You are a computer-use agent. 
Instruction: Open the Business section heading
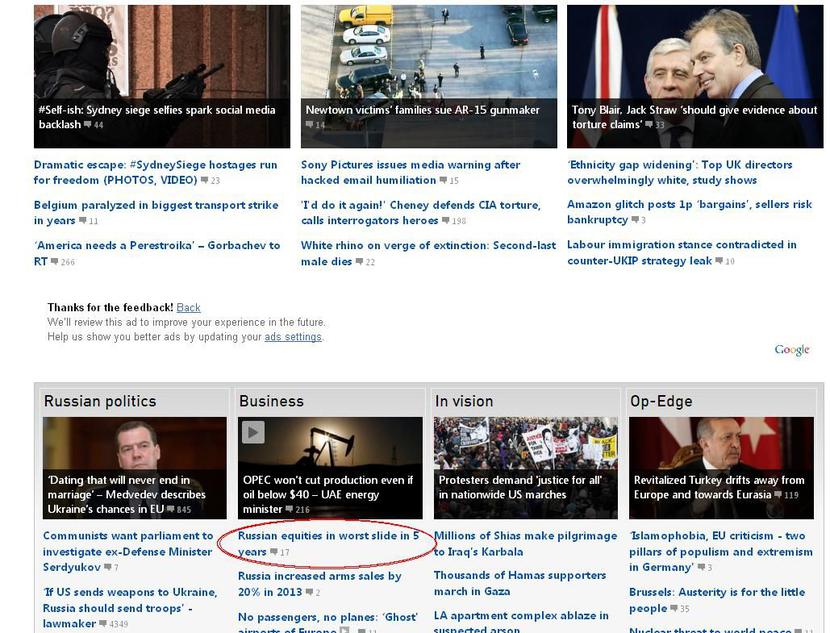(272, 401)
